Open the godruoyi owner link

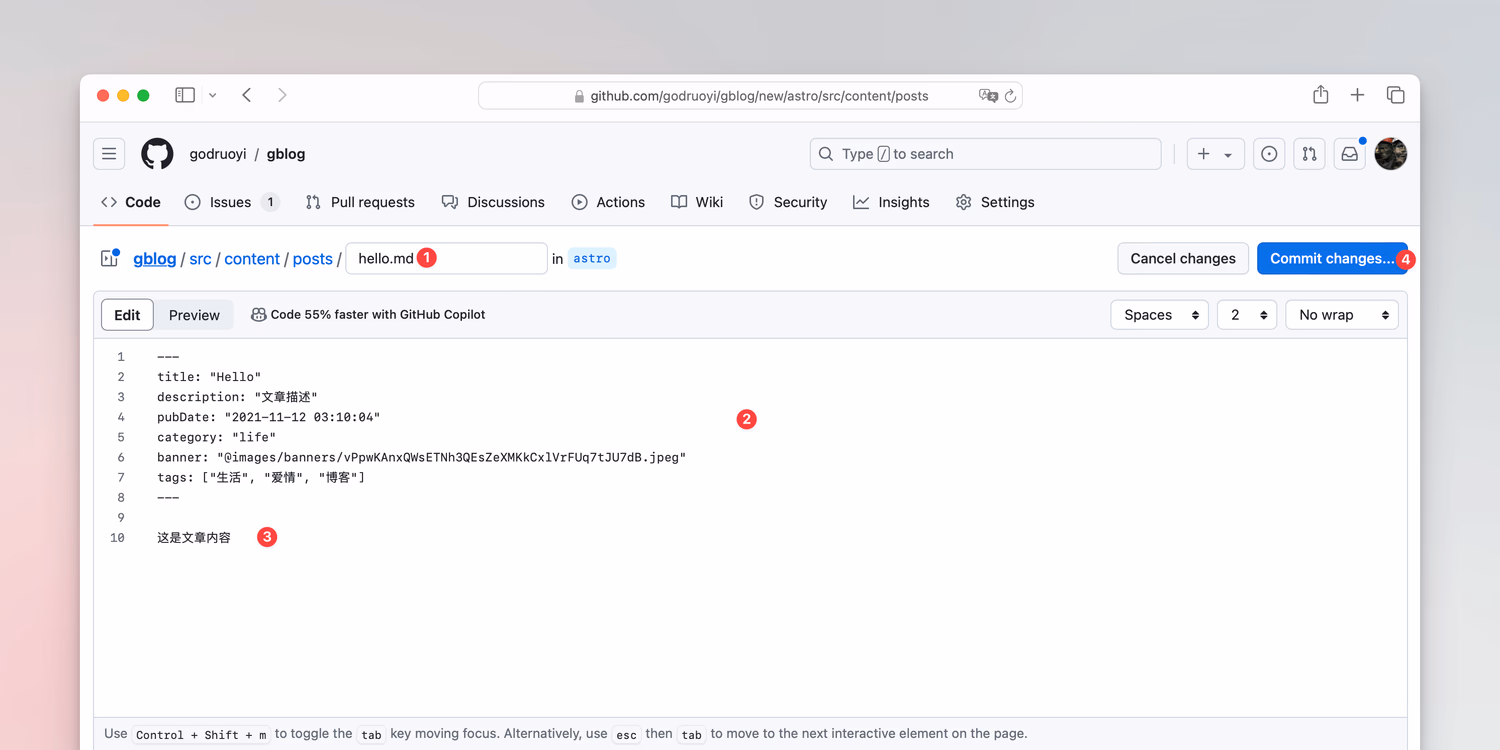(218, 154)
